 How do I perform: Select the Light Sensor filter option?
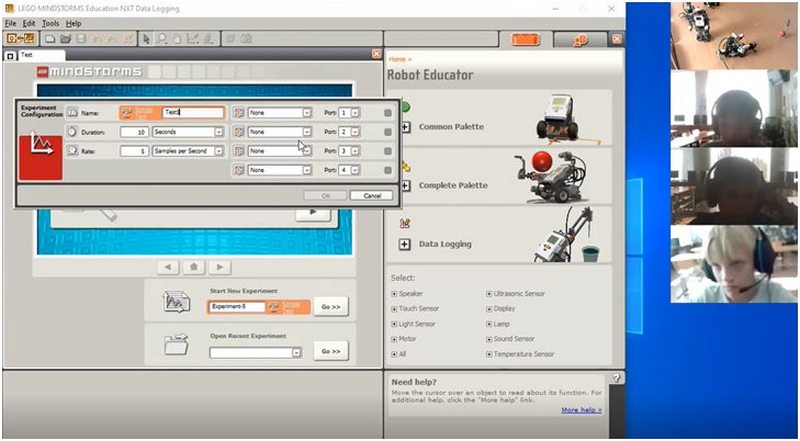413,324
